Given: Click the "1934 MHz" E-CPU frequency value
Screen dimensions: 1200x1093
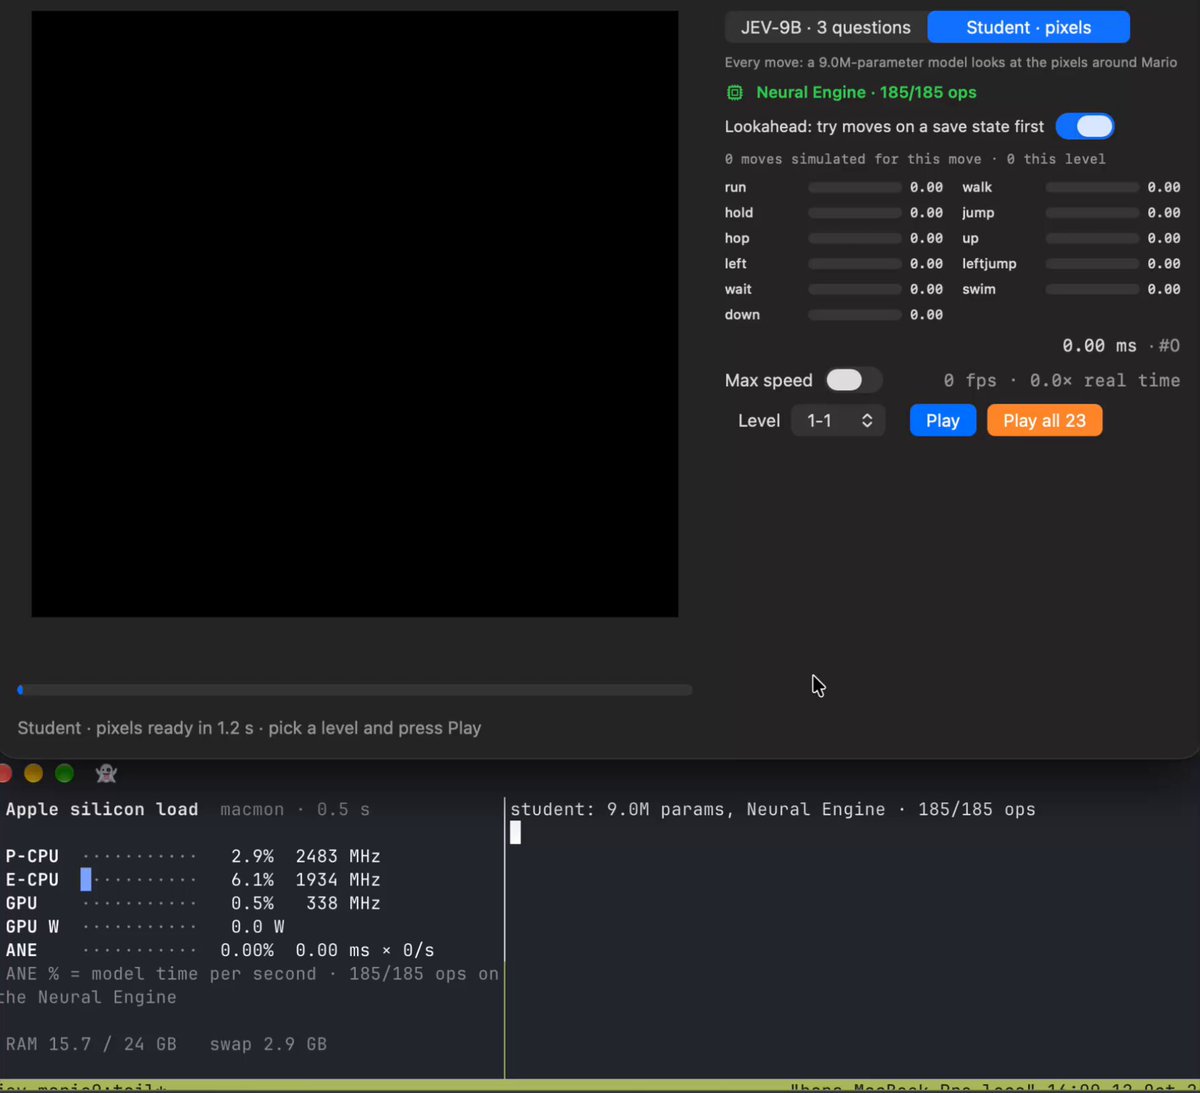Looking at the screenshot, I should (x=338, y=880).
